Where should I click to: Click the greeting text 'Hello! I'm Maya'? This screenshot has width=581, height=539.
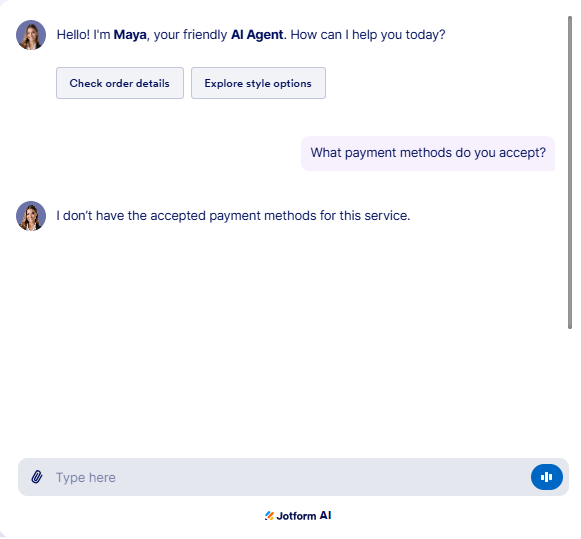tap(102, 35)
